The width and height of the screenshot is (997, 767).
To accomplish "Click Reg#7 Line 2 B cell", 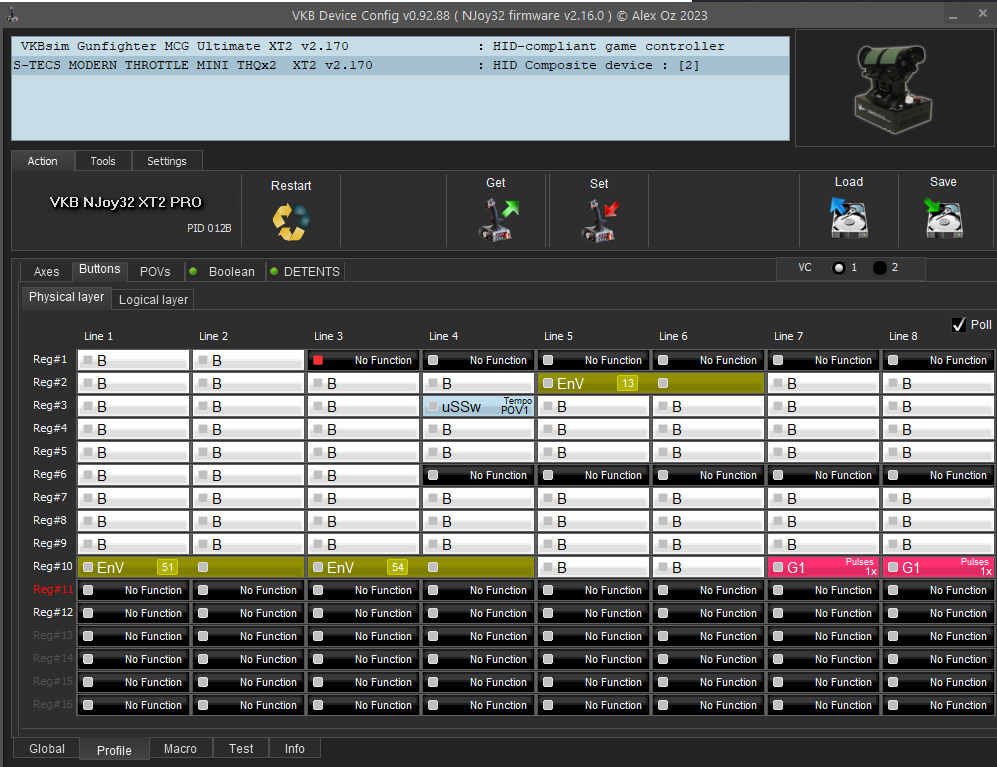I will [249, 499].
